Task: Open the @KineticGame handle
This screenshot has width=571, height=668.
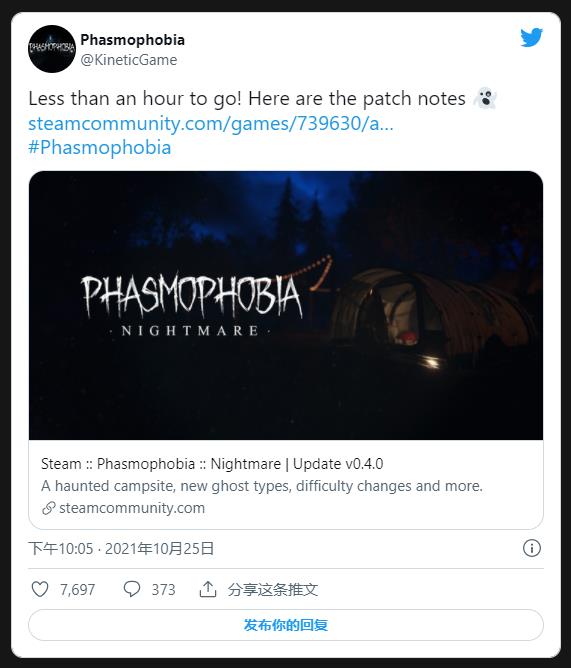Action: 129,60
